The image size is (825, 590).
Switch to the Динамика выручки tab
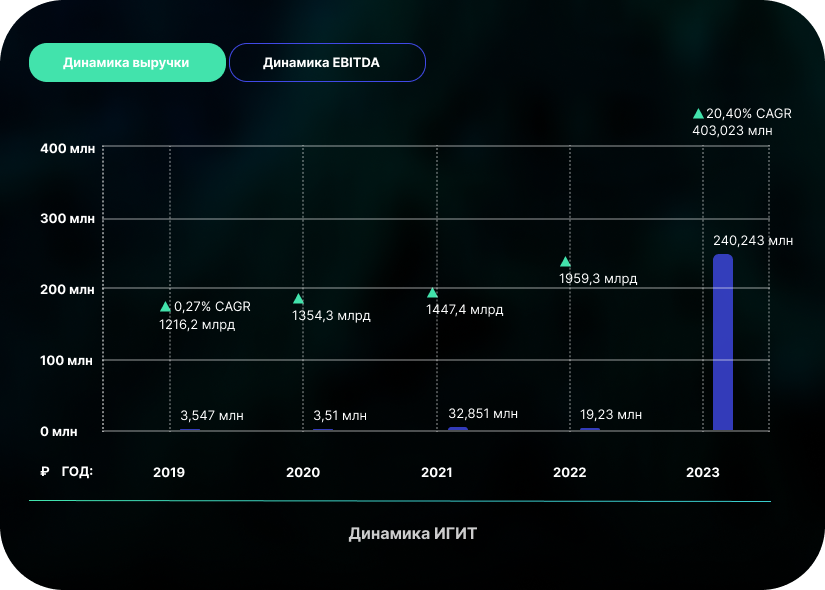click(x=126, y=62)
